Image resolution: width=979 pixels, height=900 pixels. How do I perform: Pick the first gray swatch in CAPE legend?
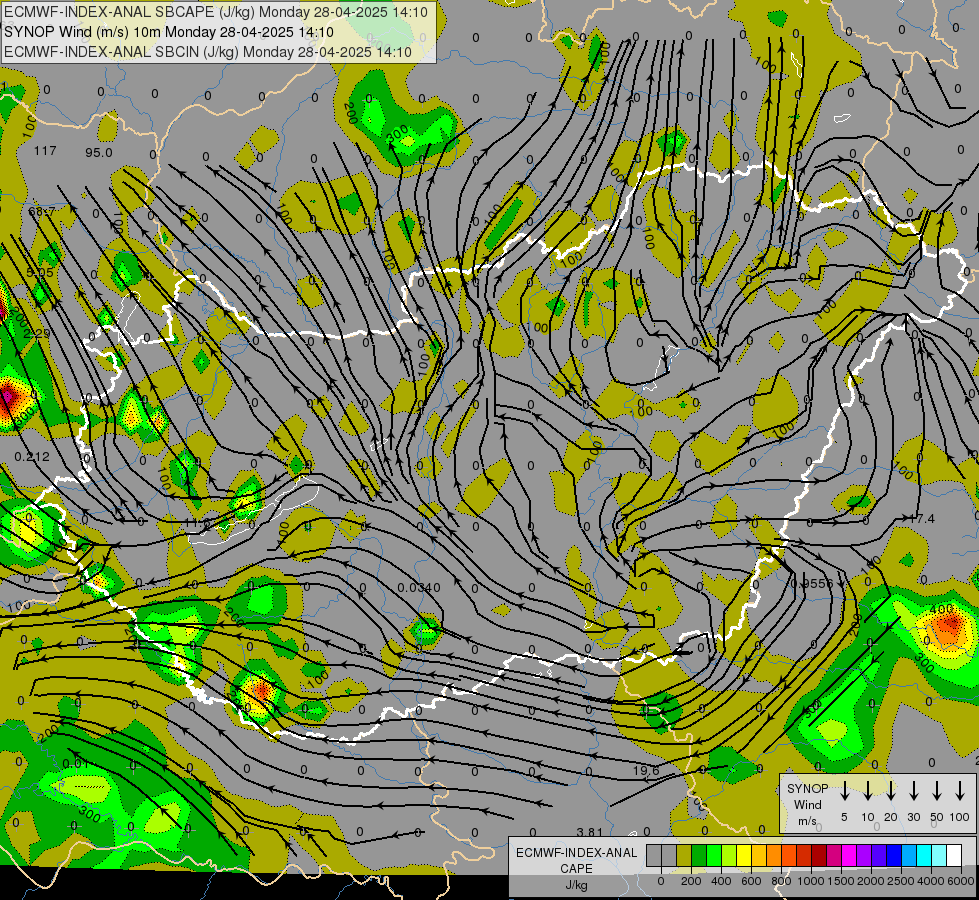[654, 855]
